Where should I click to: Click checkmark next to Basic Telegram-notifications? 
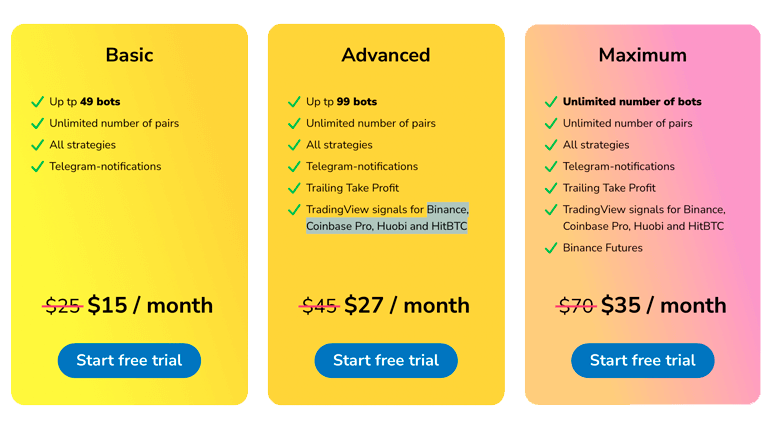coord(38,167)
